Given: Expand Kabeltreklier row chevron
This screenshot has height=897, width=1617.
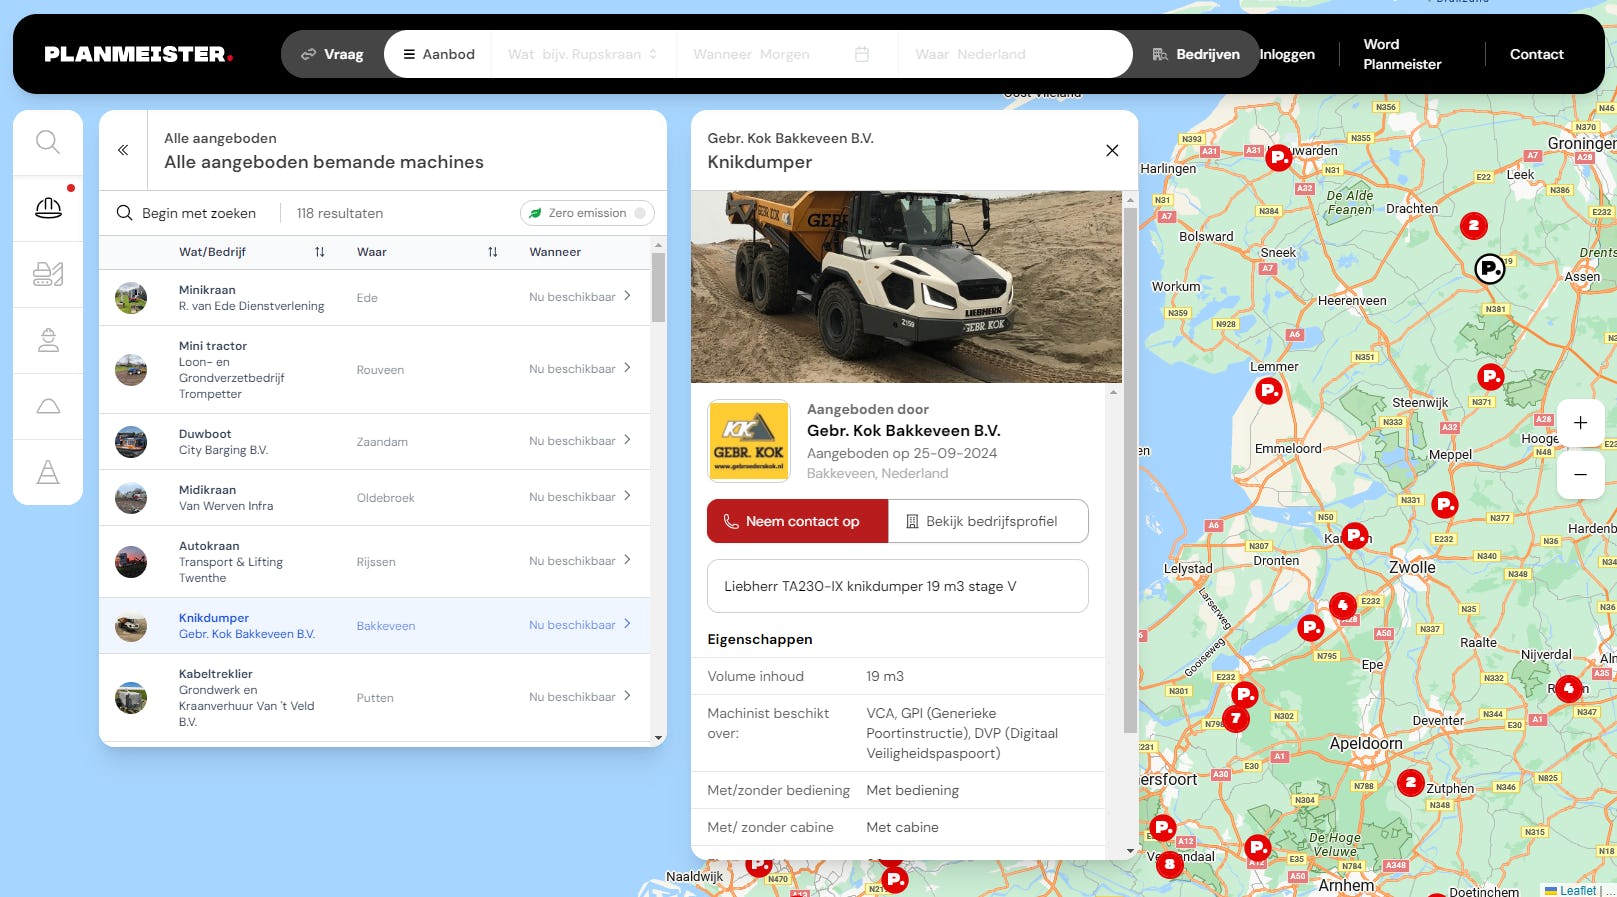Looking at the screenshot, I should [x=627, y=696].
